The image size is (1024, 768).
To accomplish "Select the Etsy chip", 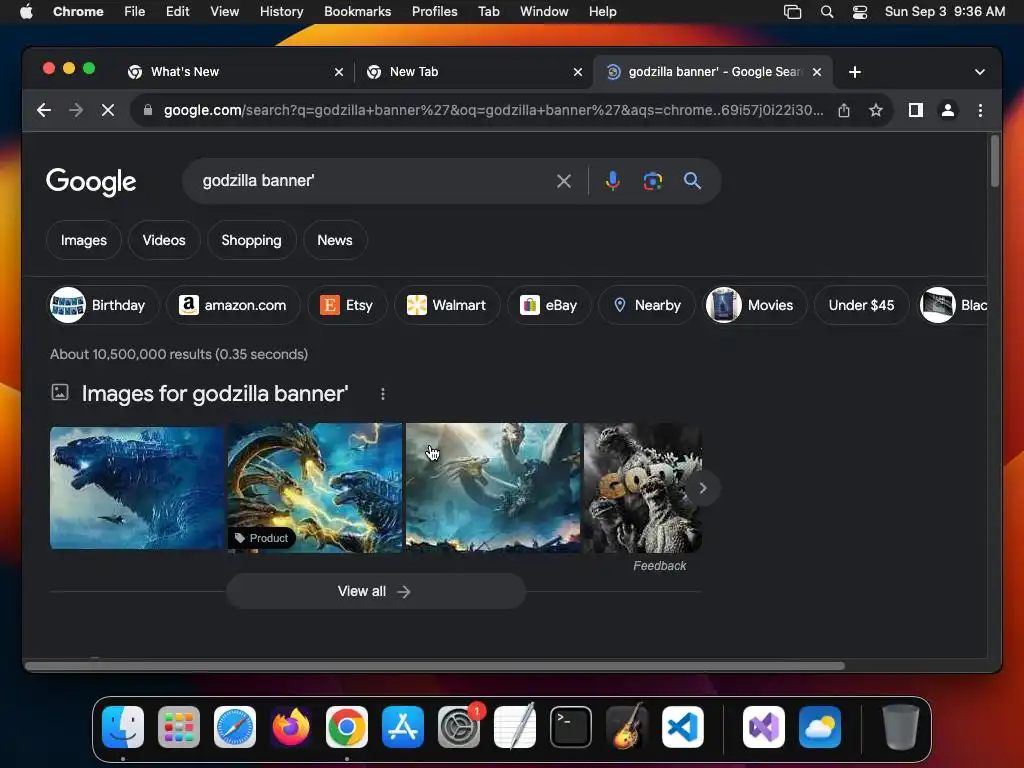I will [347, 305].
